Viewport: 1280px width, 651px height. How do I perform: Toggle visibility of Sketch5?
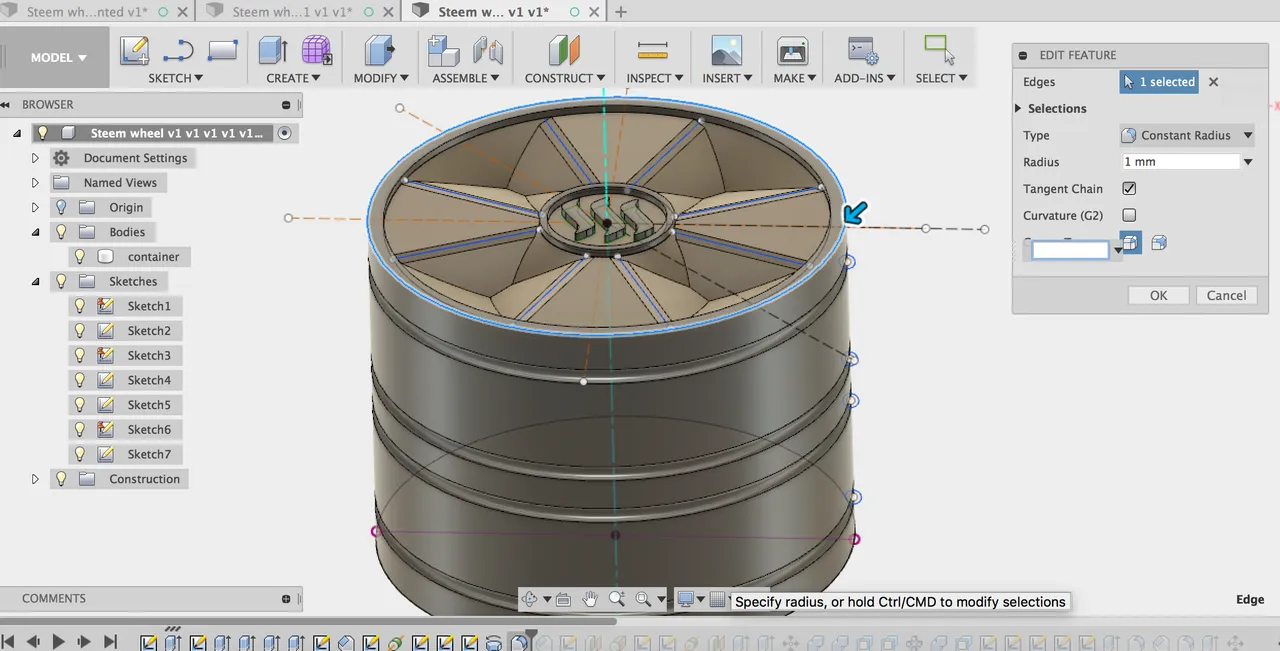click(x=80, y=405)
